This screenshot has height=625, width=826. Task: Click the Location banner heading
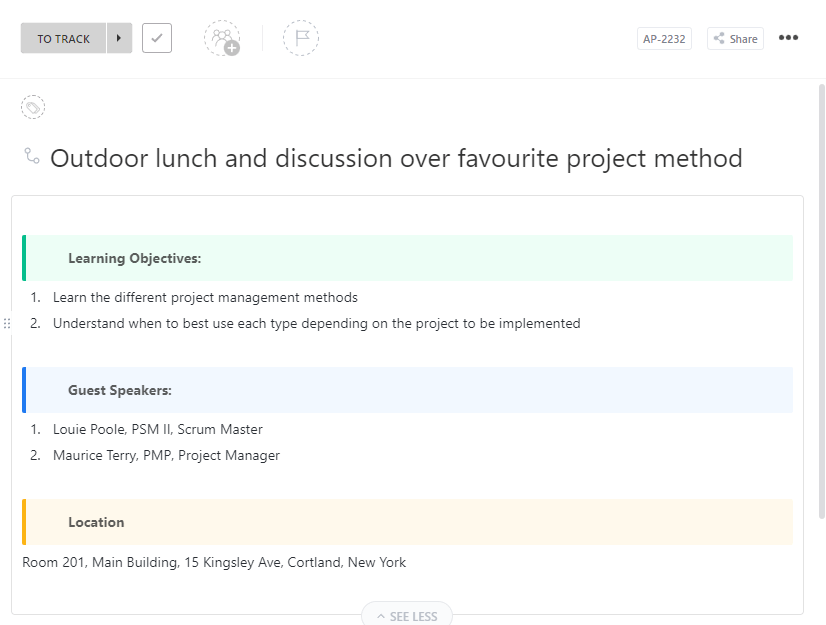96,522
